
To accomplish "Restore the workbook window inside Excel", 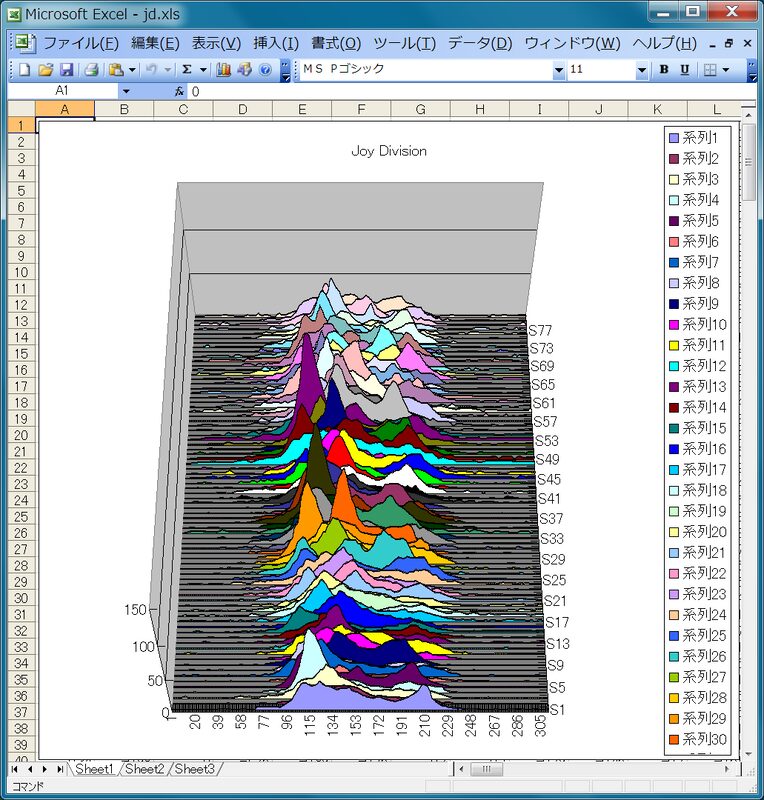I will click(729, 44).
